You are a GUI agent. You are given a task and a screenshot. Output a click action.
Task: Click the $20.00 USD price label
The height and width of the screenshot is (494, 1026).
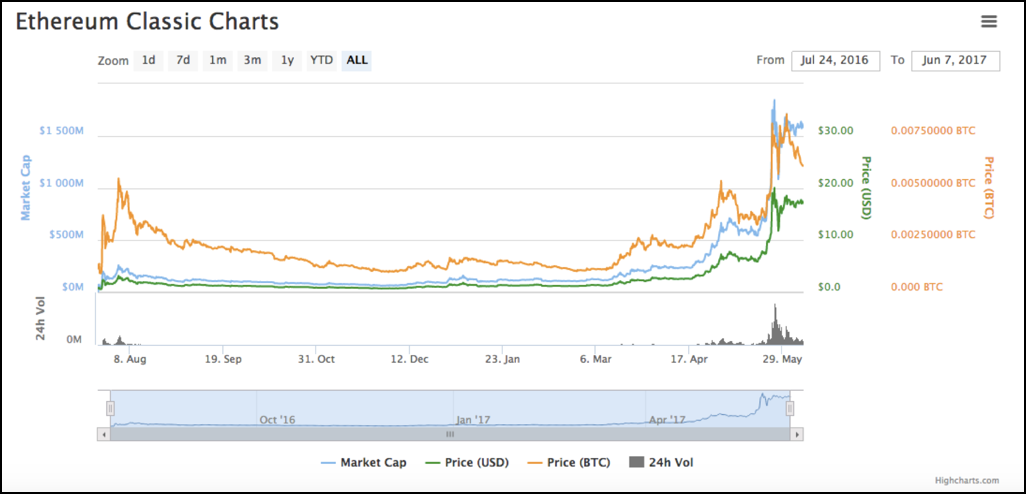(x=836, y=183)
